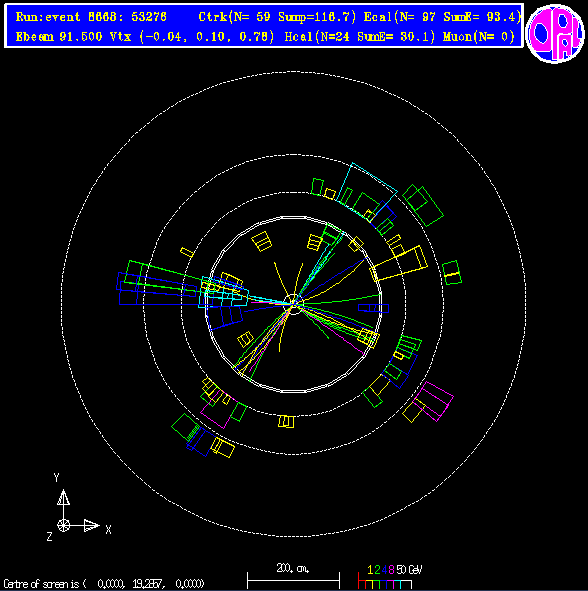Click the green 2 GeV legend number
Screen dimensions: 588x591
tap(377, 570)
